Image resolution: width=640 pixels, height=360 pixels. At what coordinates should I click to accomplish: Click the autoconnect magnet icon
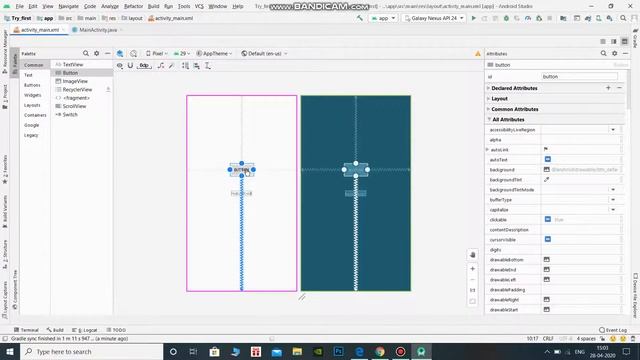[x=130, y=66]
